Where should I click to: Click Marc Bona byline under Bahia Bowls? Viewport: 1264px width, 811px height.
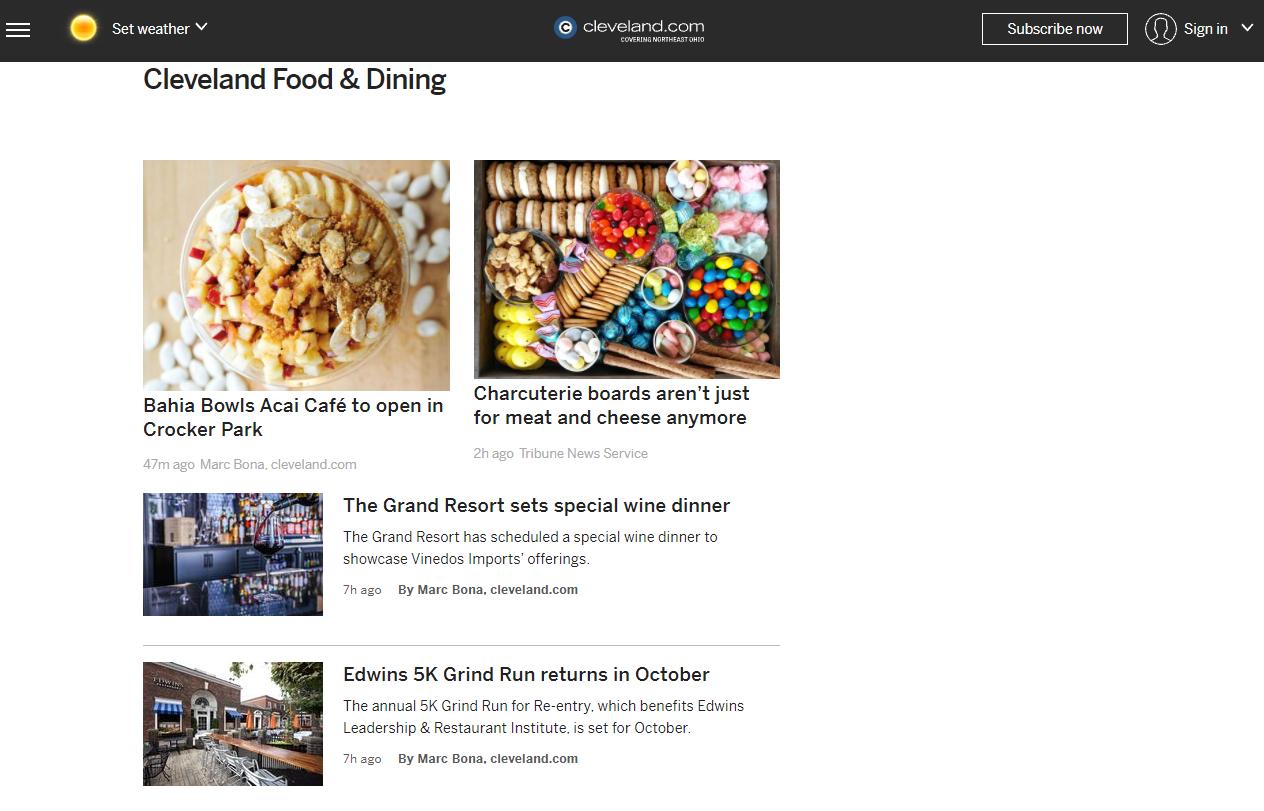(278, 464)
